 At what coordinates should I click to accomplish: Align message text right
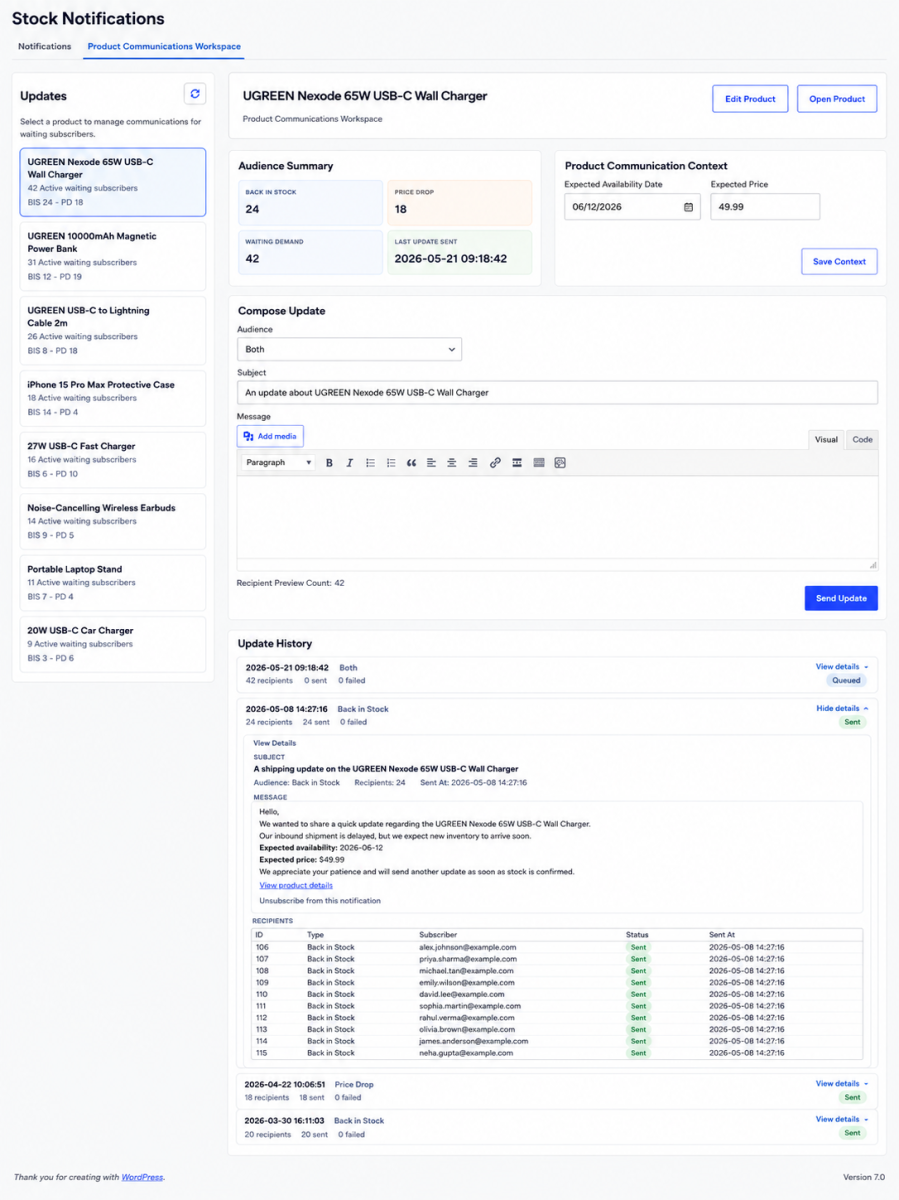tap(473, 463)
